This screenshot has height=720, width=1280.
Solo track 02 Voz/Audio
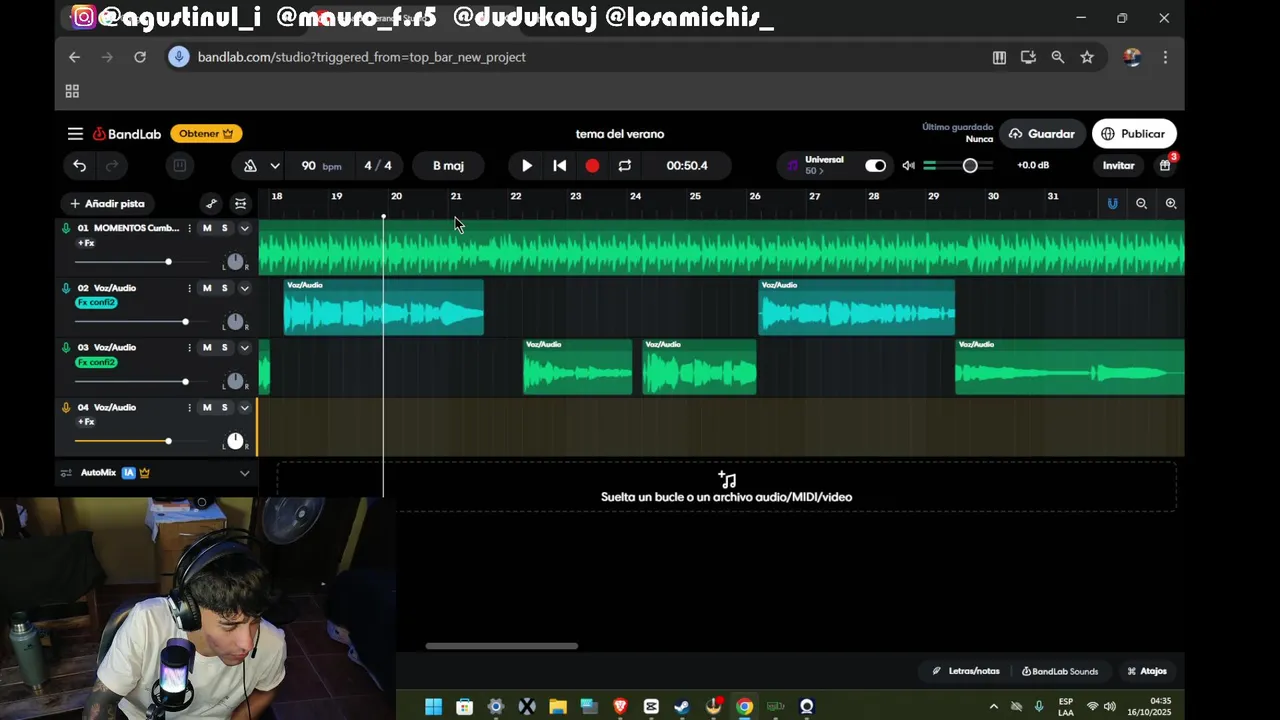pyautogui.click(x=224, y=288)
